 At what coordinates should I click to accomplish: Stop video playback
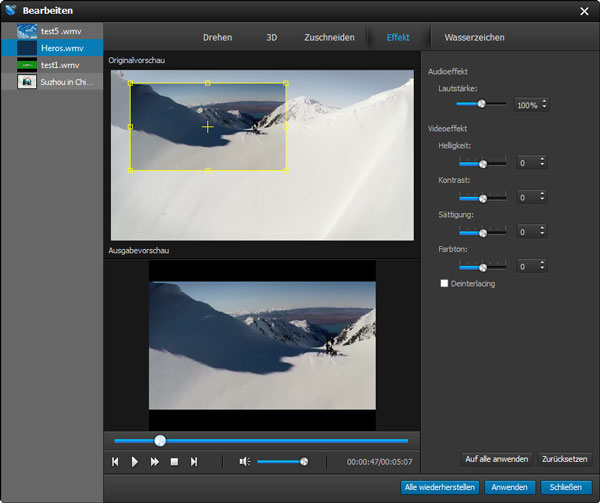(x=174, y=461)
